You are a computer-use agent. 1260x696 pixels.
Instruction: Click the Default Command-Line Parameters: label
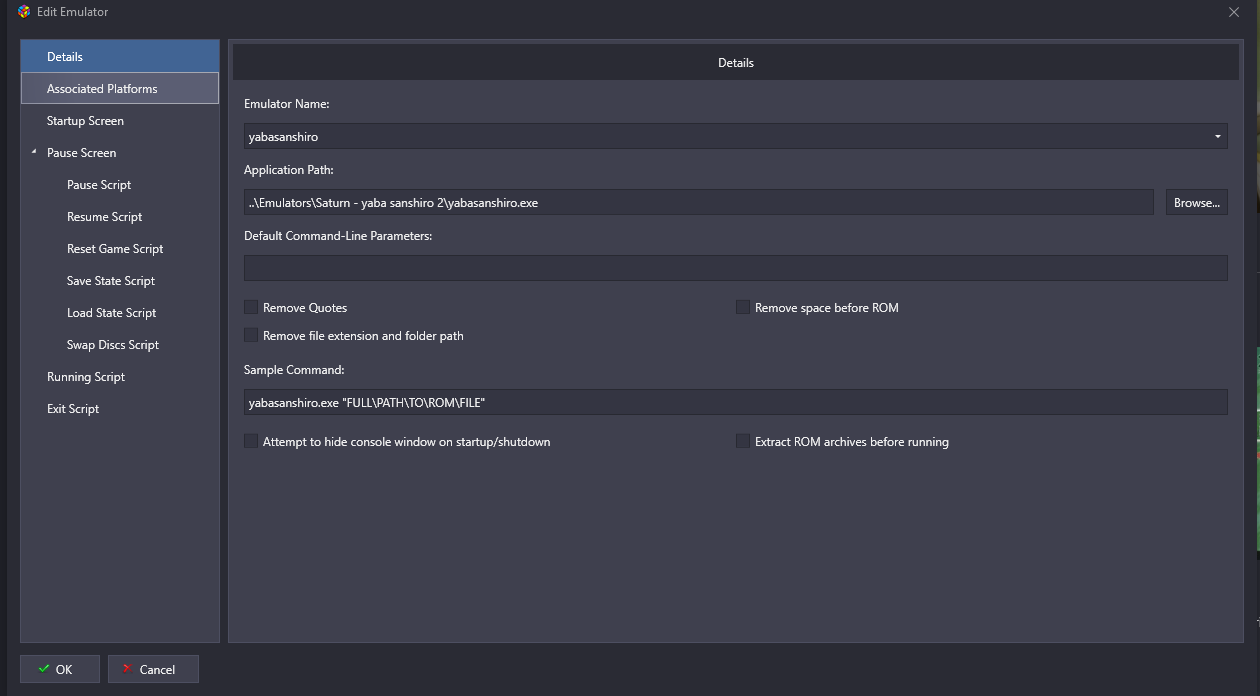pos(338,236)
